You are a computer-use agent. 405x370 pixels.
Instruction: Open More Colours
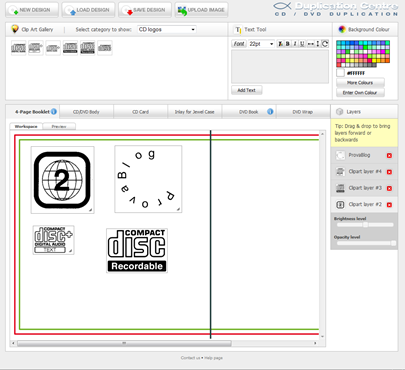click(x=360, y=83)
